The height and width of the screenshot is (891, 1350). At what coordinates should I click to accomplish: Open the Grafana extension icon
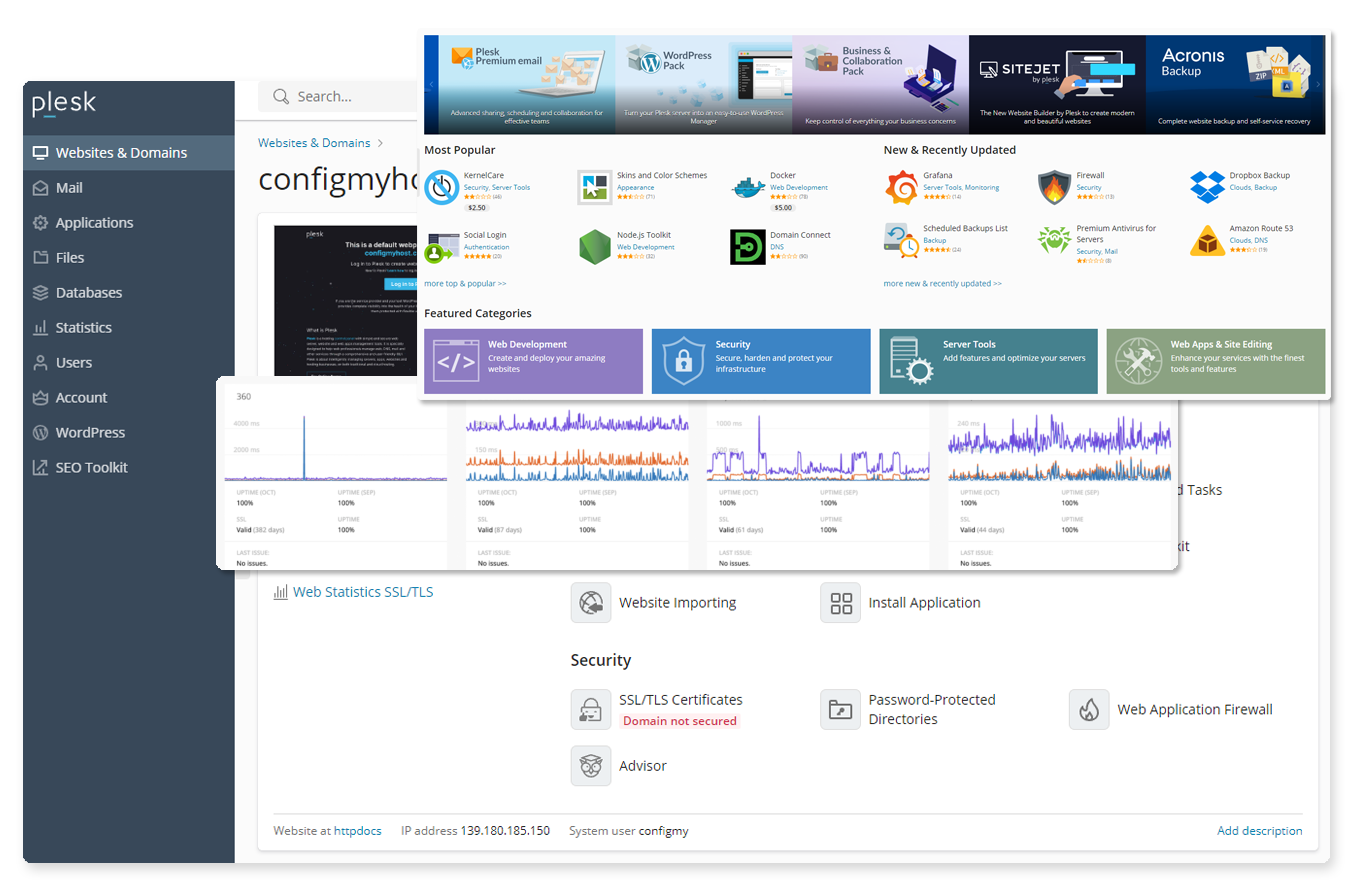901,187
